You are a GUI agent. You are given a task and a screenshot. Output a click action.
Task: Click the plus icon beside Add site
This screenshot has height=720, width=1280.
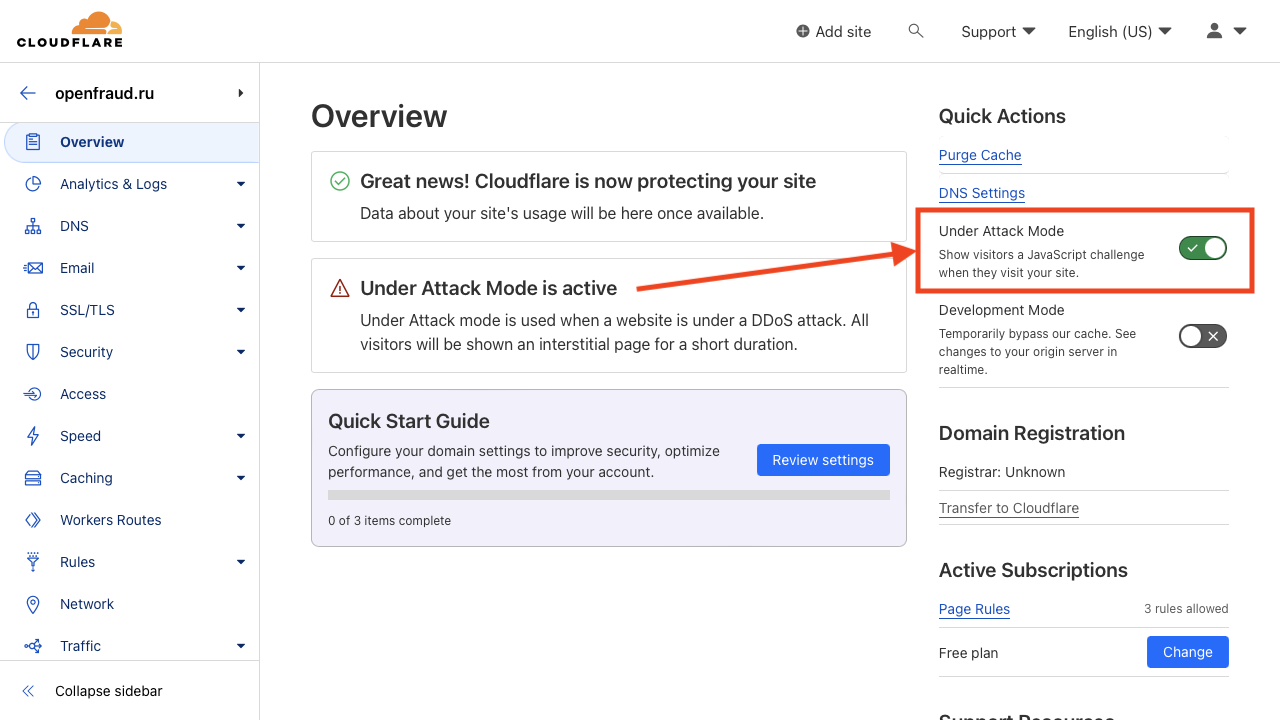[x=802, y=32]
